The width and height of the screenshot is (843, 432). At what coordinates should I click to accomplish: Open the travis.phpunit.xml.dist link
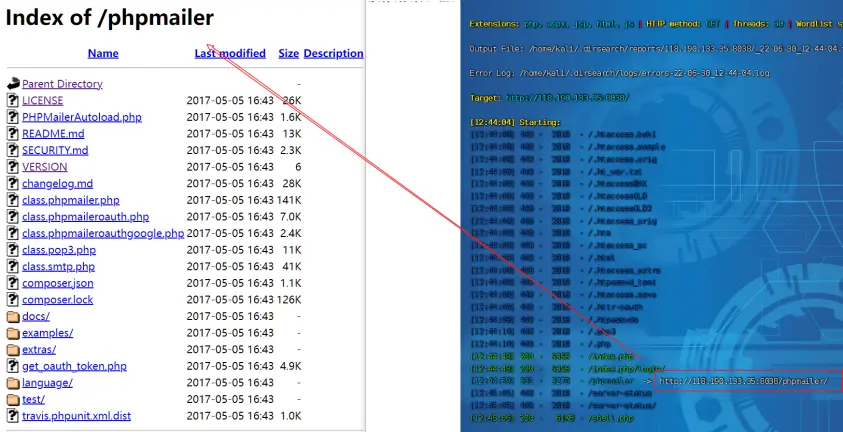click(x=77, y=416)
